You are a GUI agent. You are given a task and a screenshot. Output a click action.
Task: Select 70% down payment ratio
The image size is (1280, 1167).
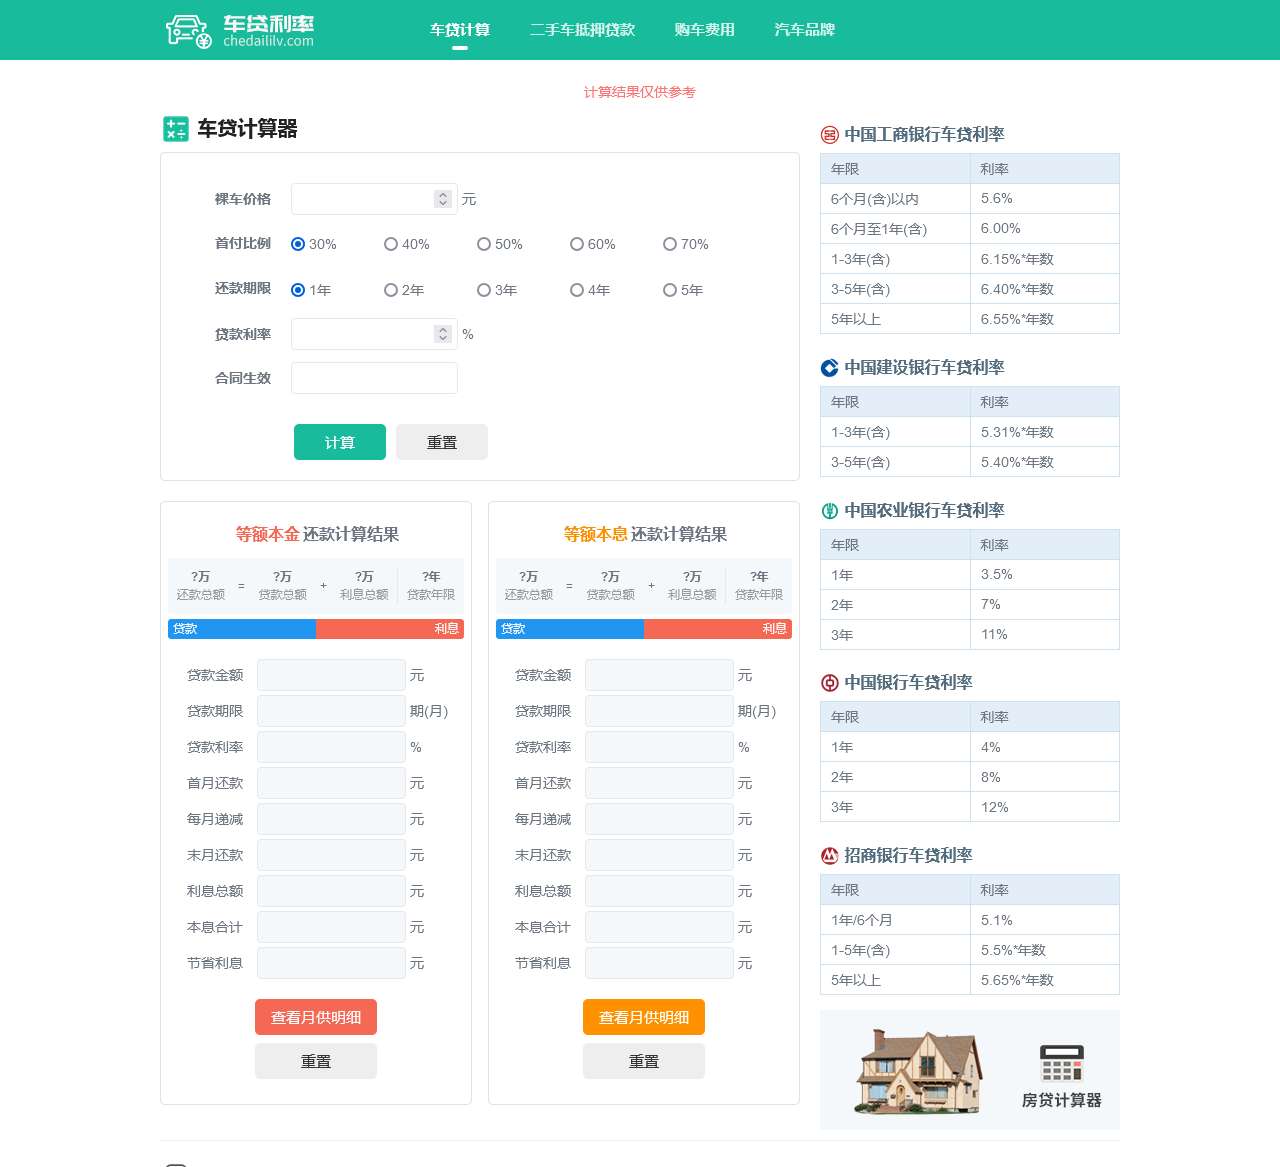[x=670, y=244]
